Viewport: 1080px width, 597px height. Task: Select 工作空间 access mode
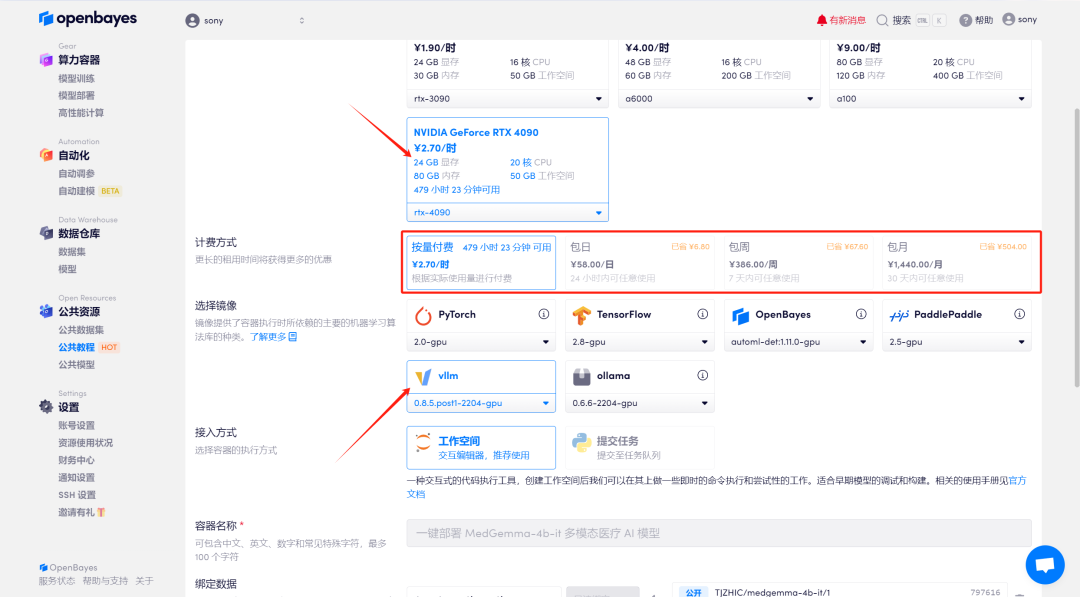(481, 448)
